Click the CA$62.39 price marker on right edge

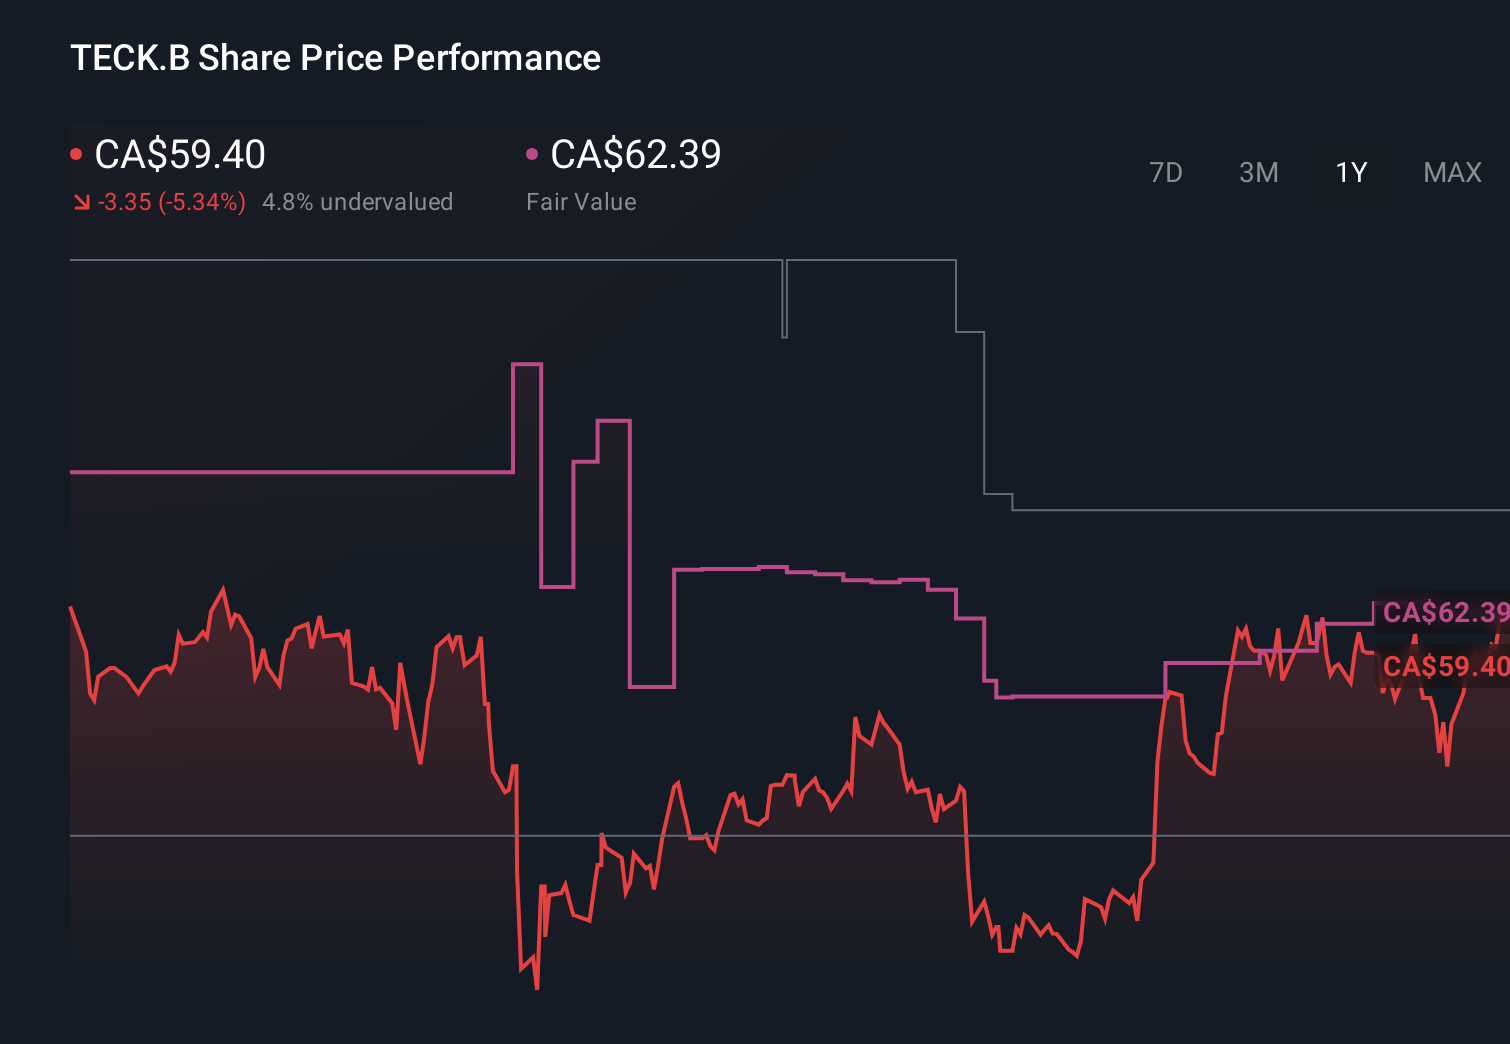(1445, 613)
